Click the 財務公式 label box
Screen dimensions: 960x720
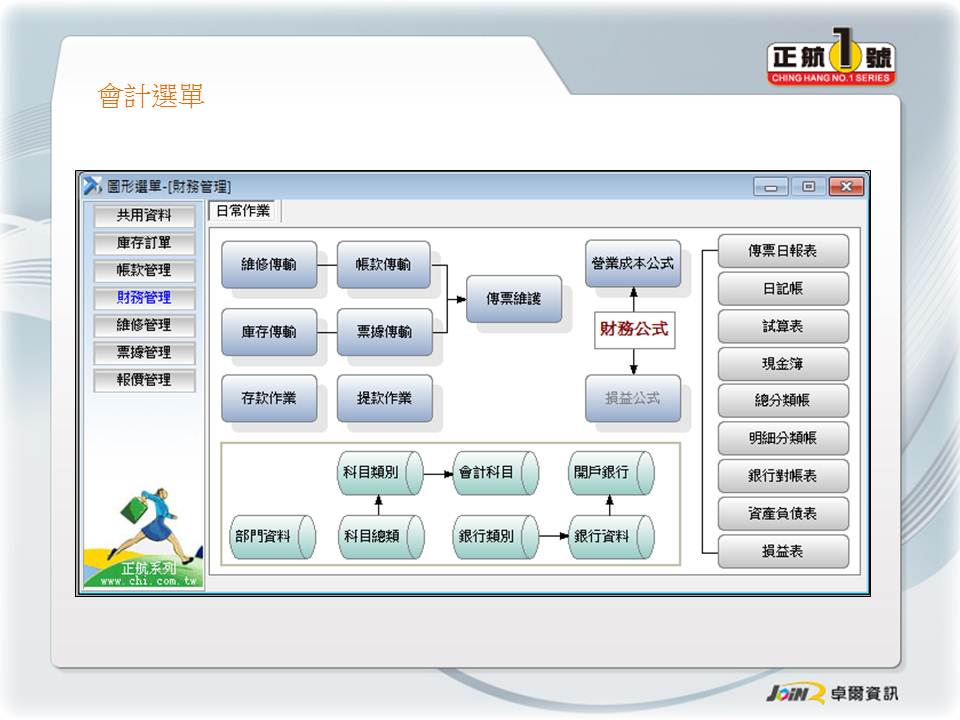[634, 328]
